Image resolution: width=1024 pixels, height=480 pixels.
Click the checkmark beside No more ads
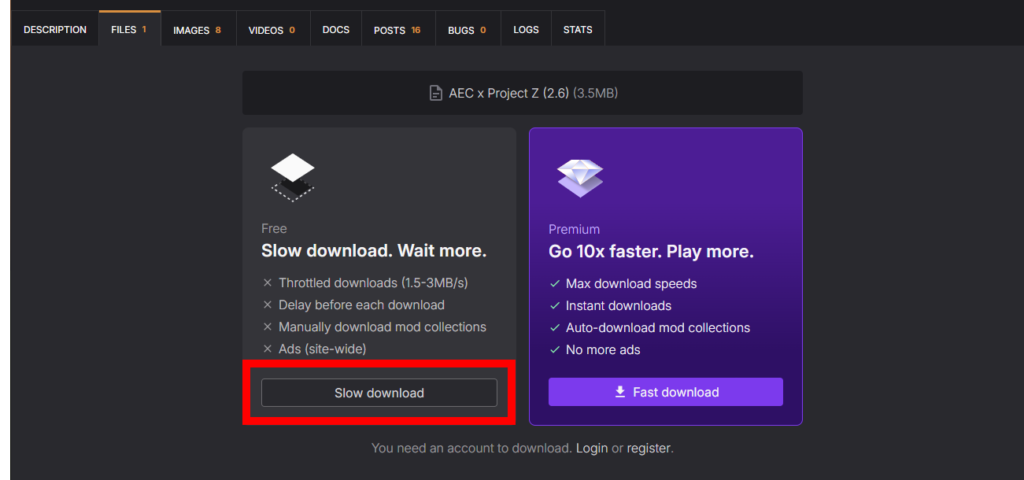555,350
